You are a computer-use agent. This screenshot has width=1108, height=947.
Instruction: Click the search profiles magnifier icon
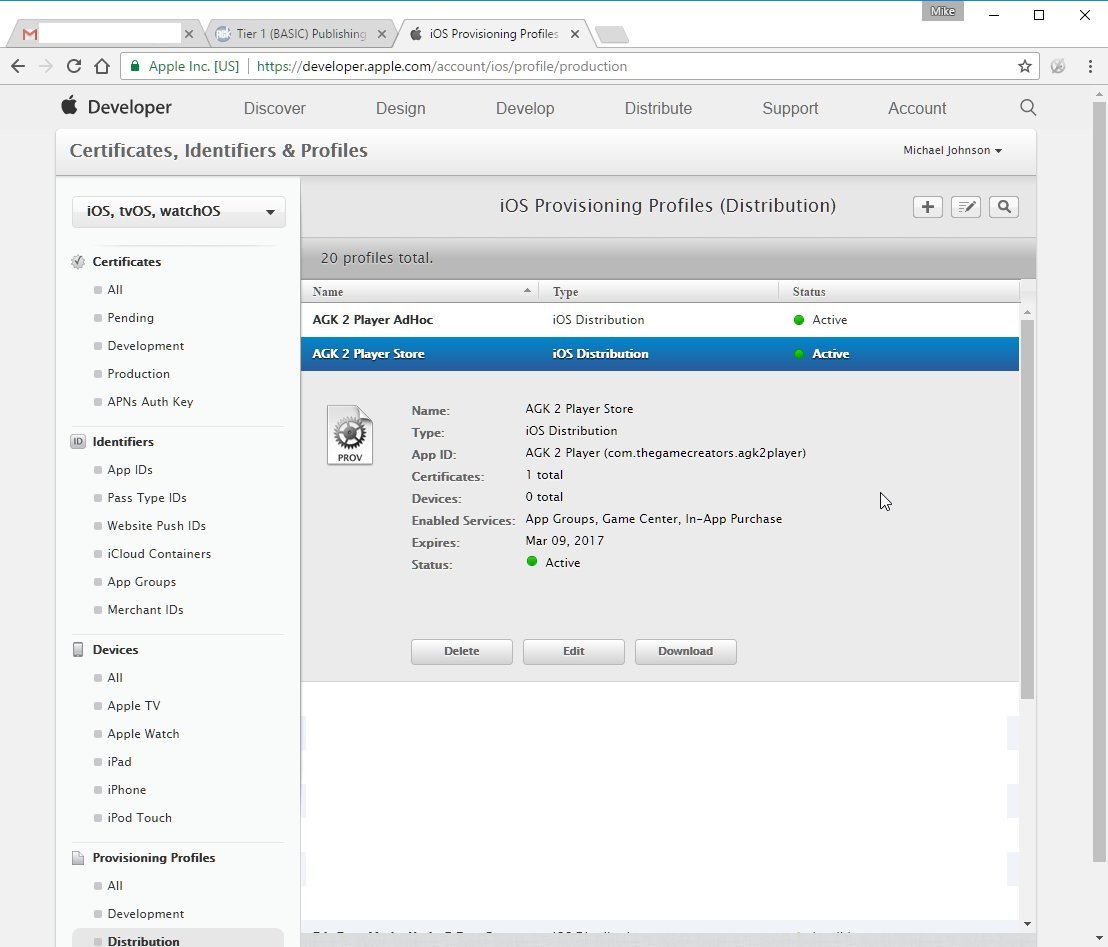[1003, 207]
